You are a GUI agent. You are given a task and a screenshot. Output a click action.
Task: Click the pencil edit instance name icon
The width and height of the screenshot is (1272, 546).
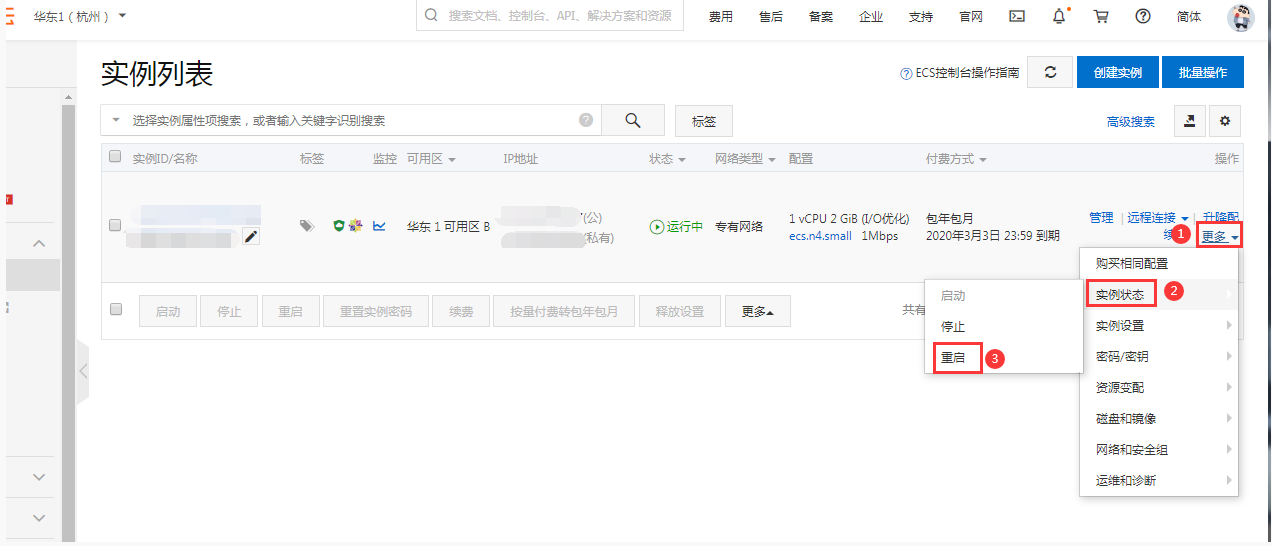(x=251, y=236)
